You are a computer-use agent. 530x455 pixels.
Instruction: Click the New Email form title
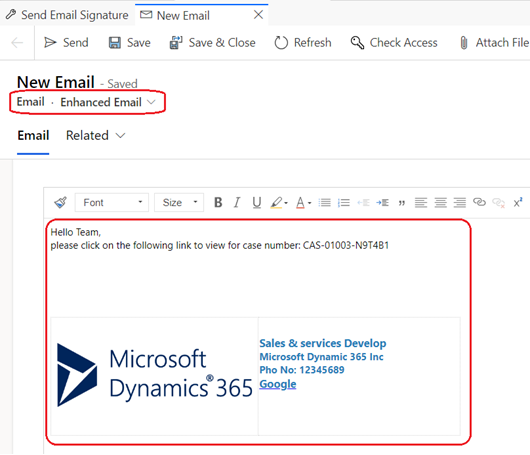point(56,82)
